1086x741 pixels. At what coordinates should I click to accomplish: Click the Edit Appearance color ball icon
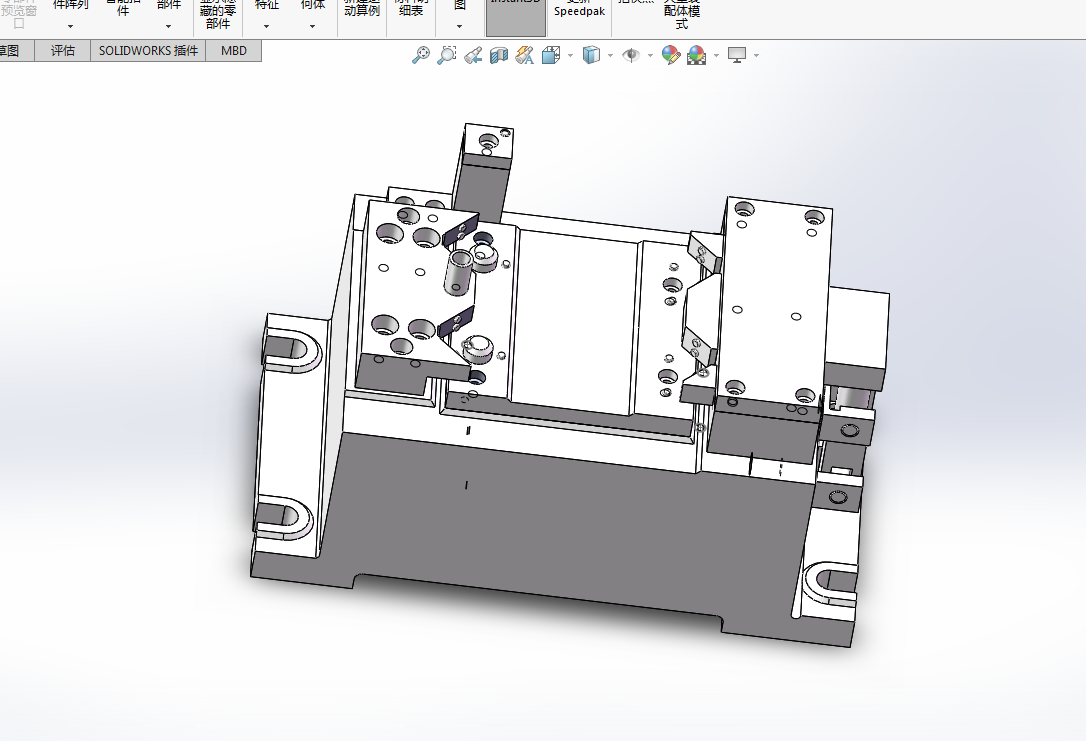pyautogui.click(x=670, y=55)
